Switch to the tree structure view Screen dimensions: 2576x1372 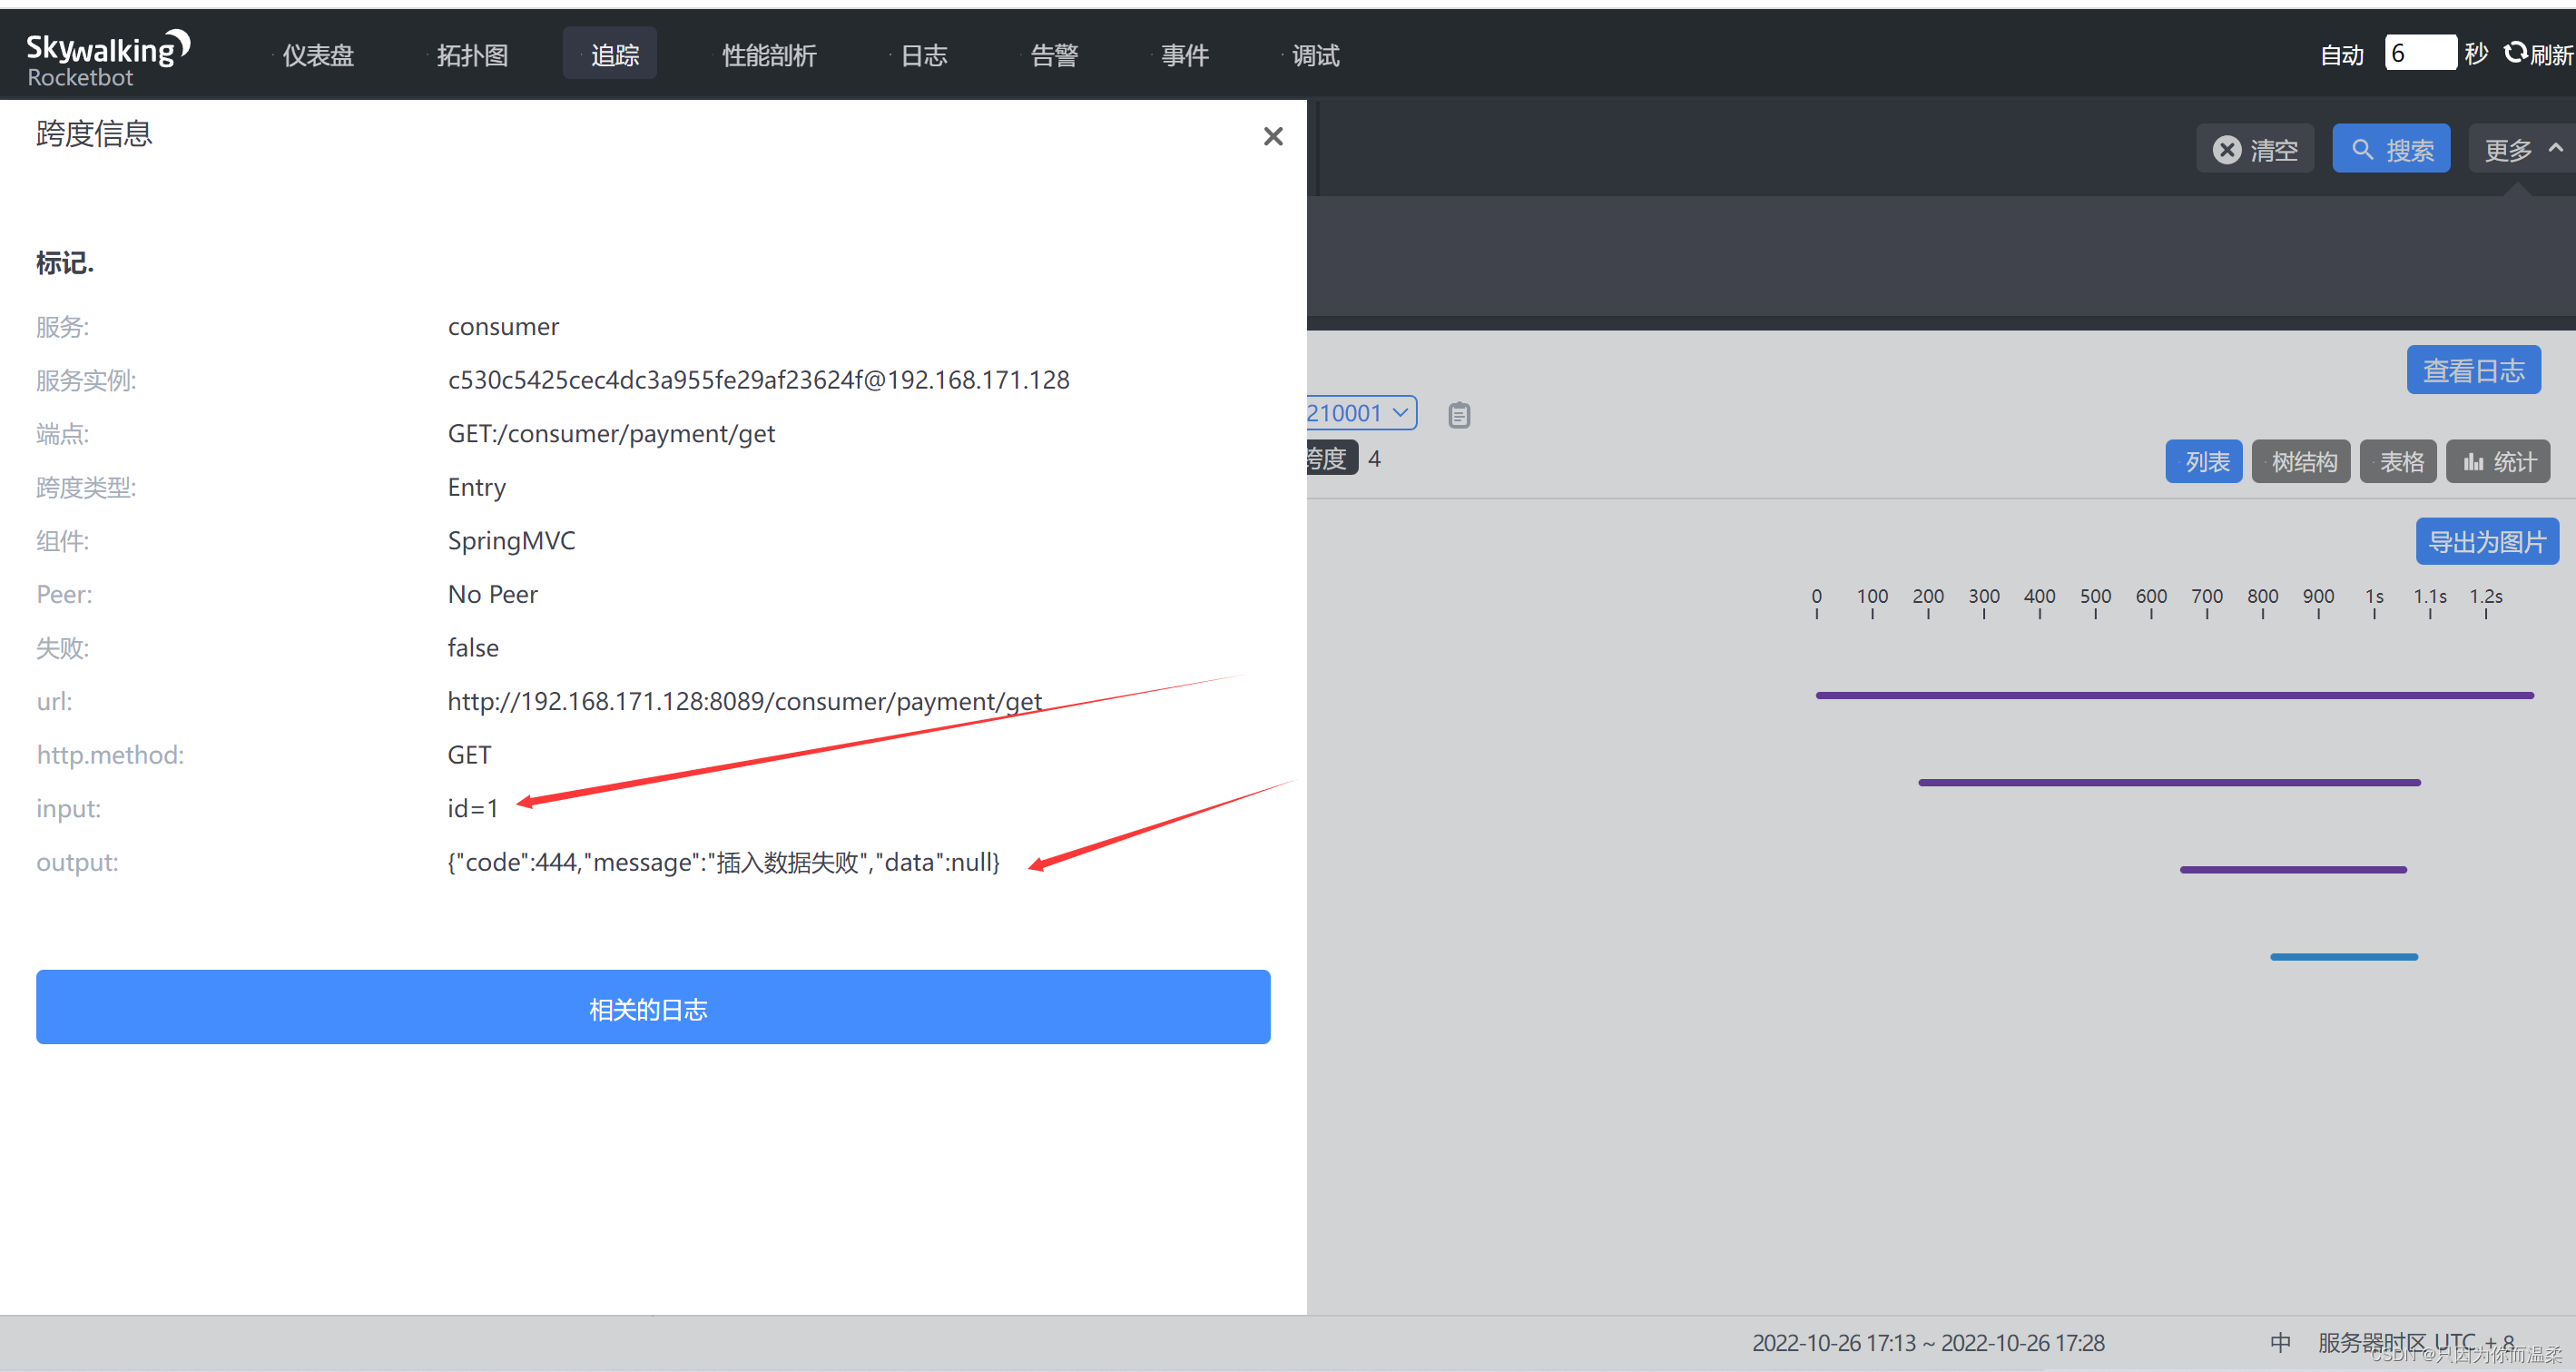[x=2302, y=462]
